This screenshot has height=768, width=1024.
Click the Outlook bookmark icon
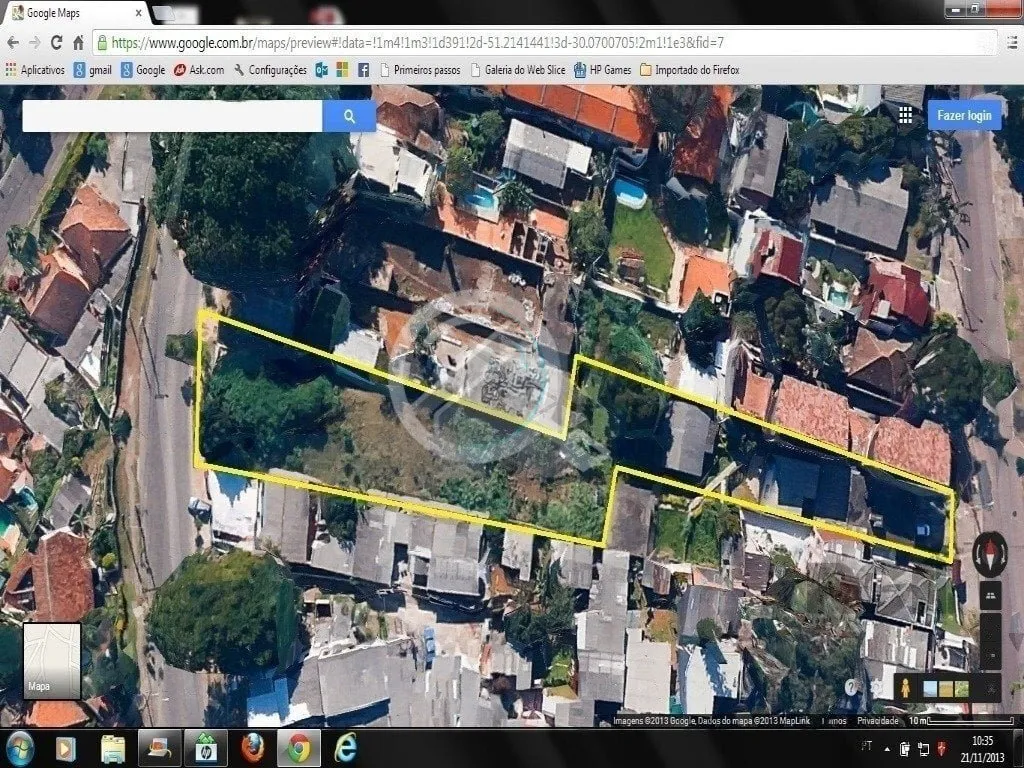[321, 70]
